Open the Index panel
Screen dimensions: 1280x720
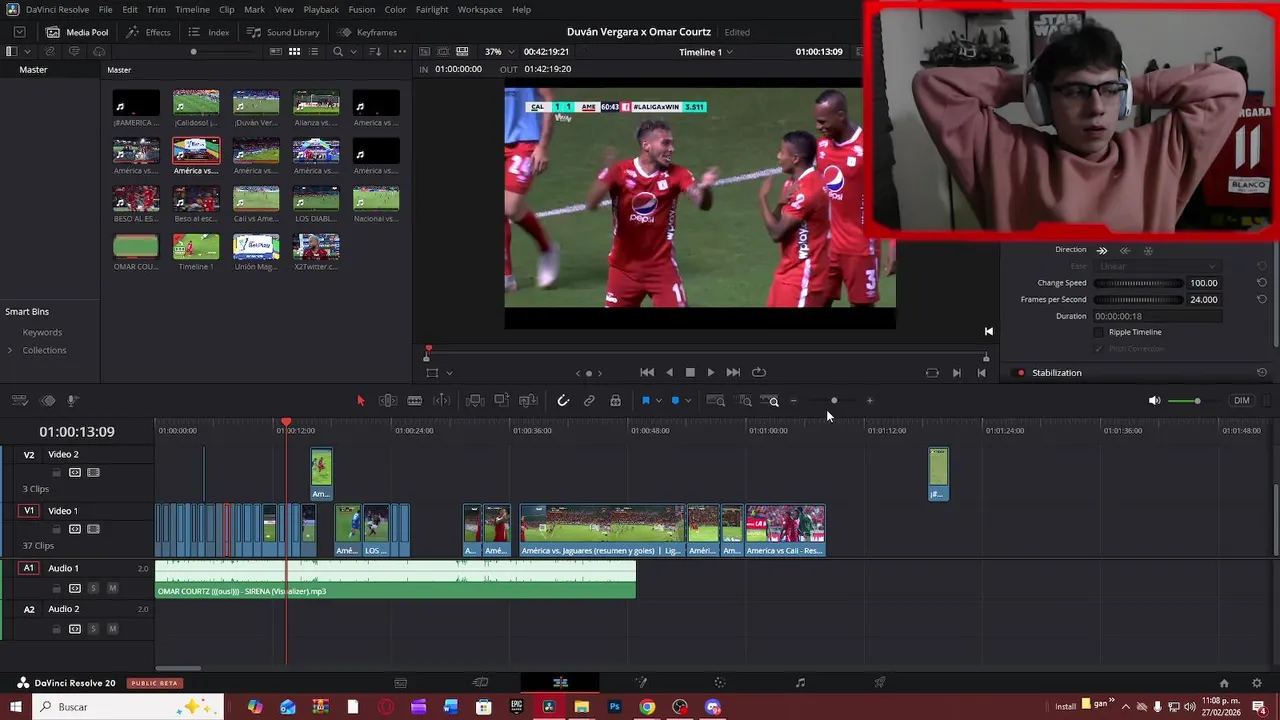coord(208,32)
